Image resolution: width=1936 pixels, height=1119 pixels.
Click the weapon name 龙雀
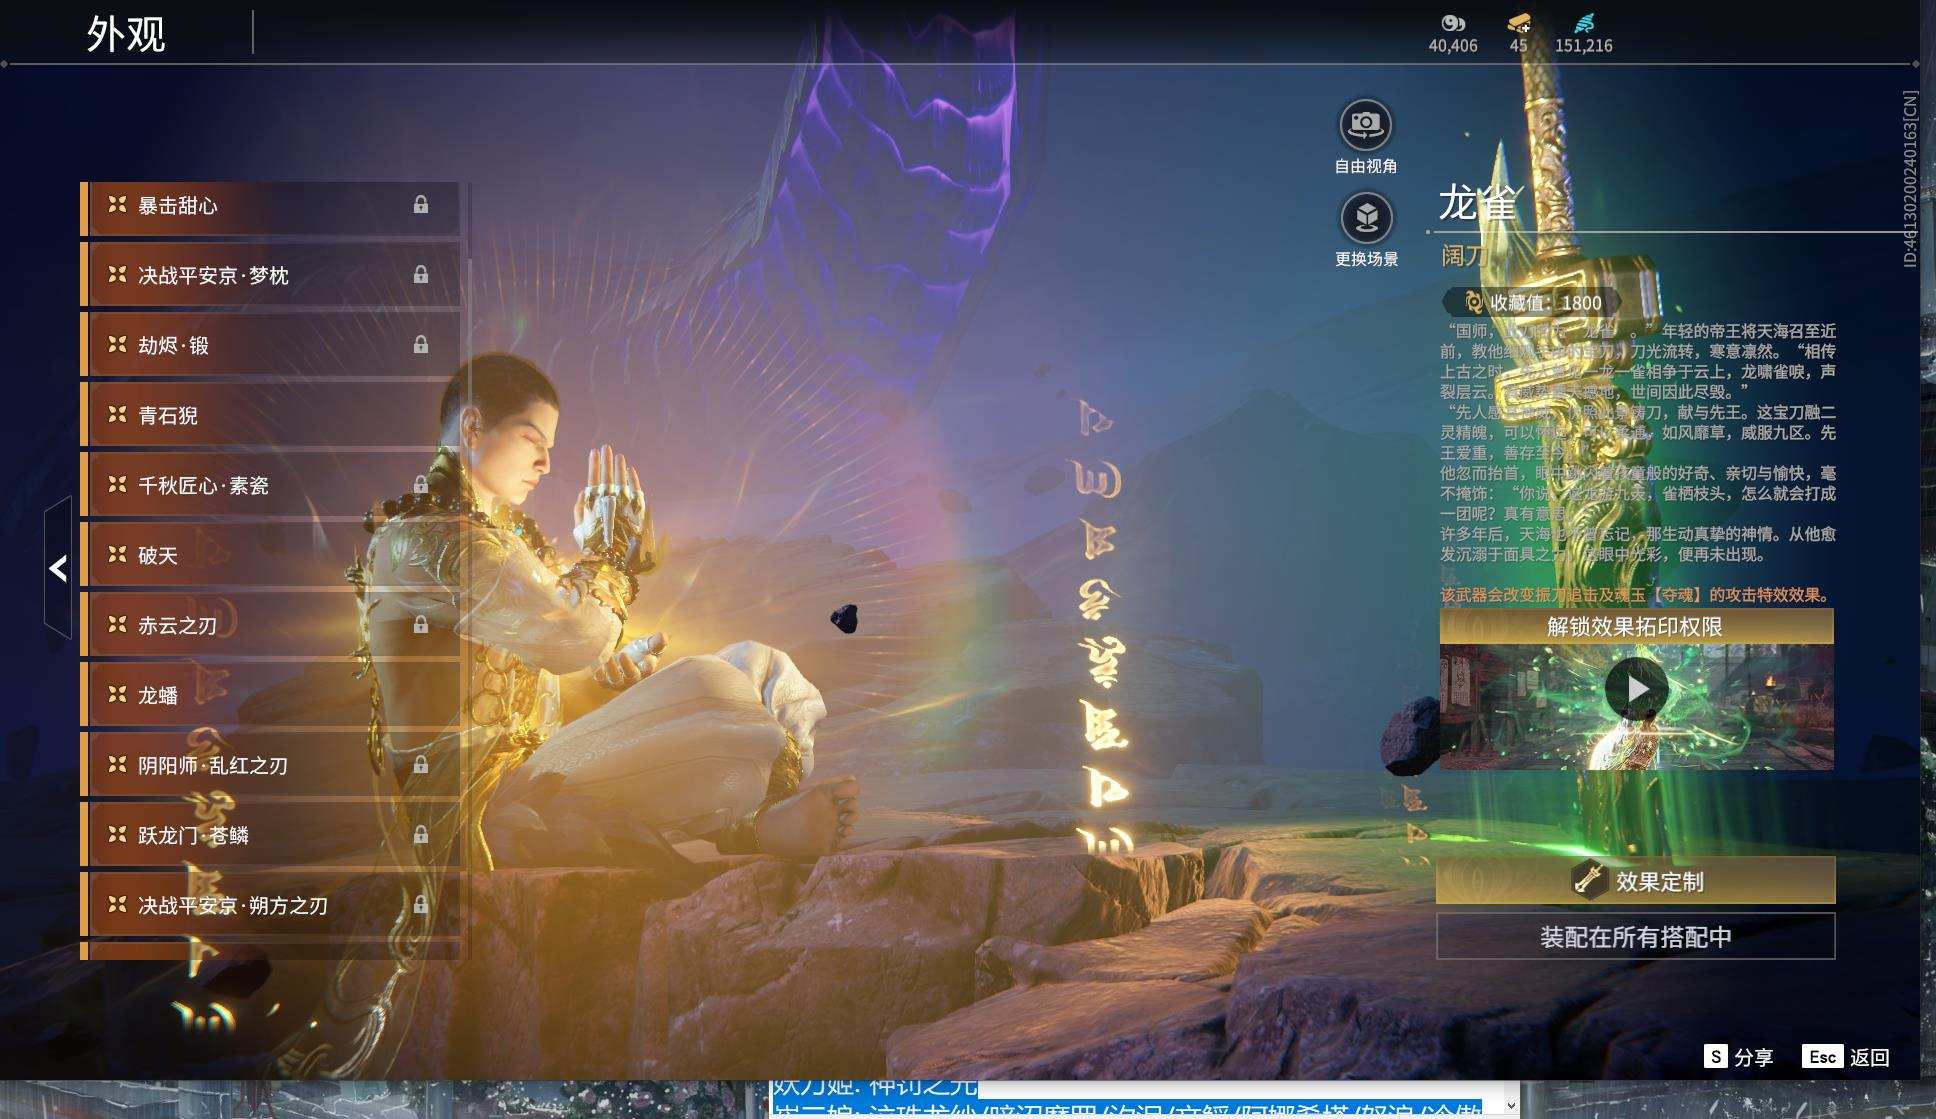1478,203
